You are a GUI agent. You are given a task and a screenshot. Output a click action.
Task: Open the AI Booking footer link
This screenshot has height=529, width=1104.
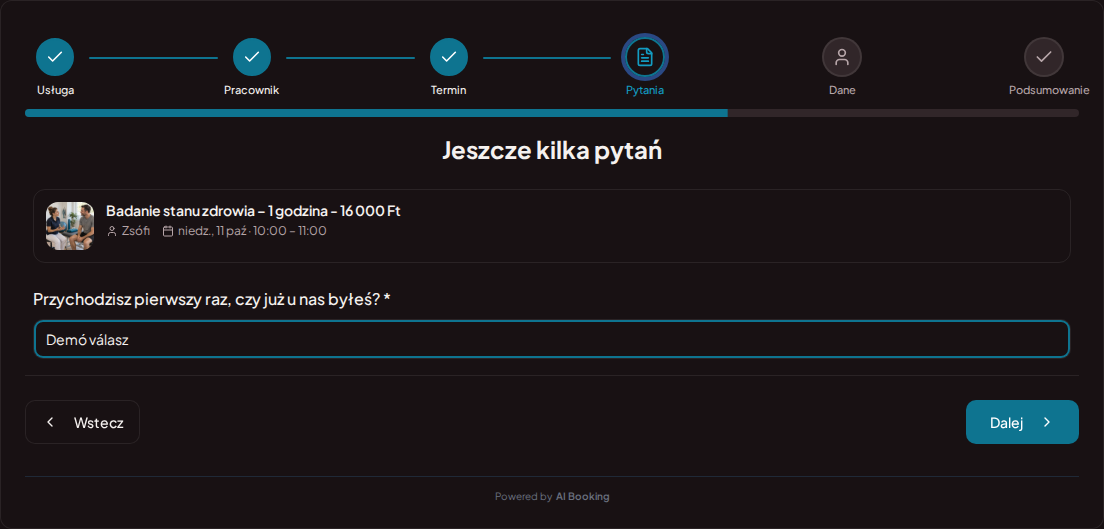tap(582, 497)
